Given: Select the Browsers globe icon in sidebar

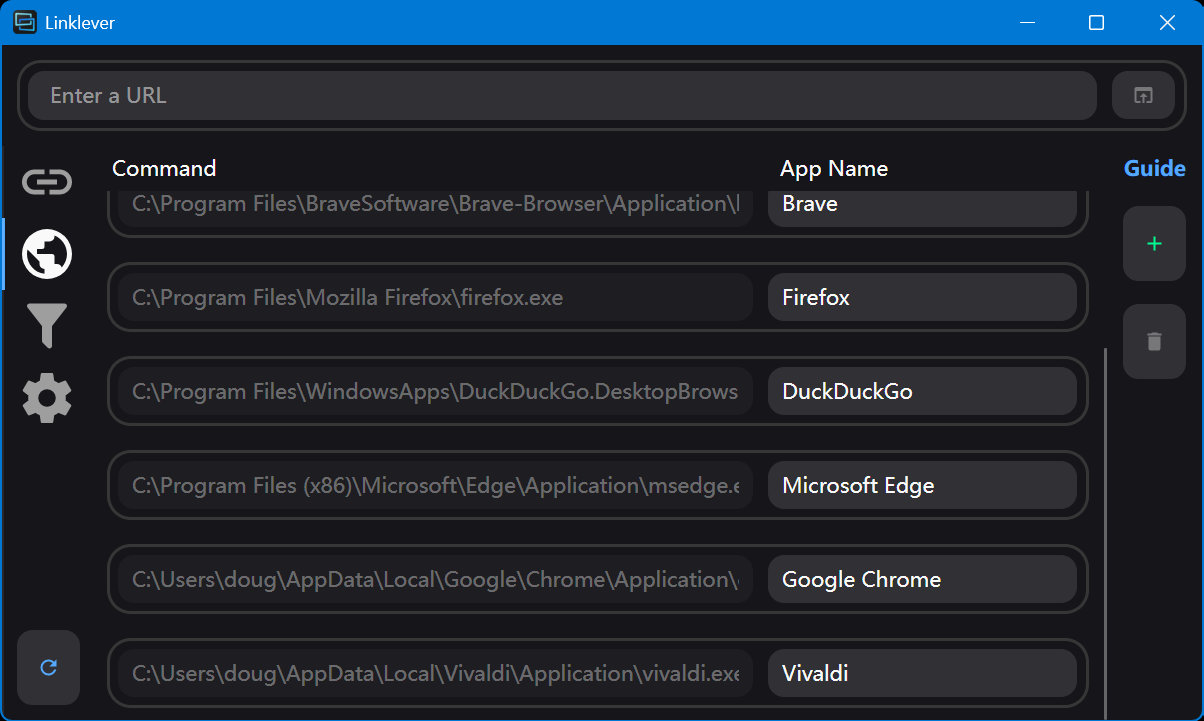Looking at the screenshot, I should click(47, 254).
